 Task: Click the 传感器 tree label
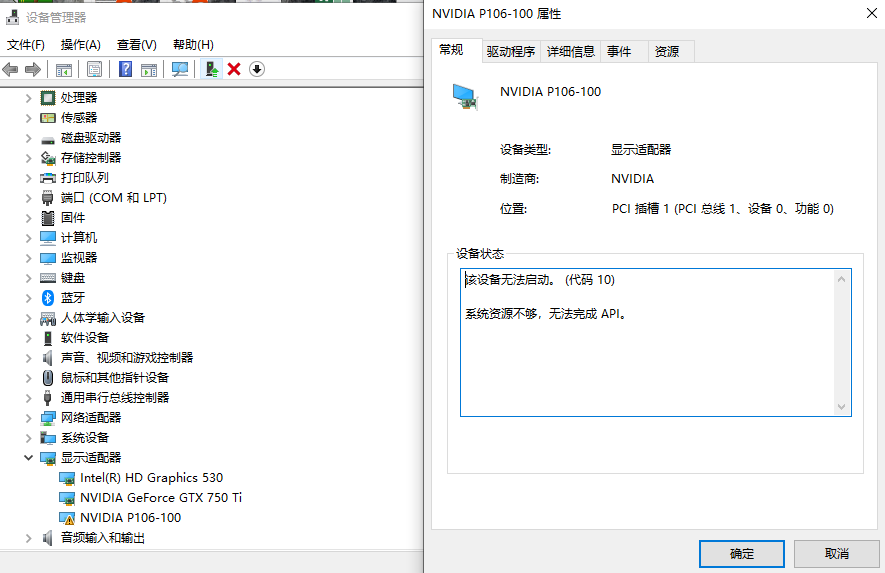(x=79, y=118)
